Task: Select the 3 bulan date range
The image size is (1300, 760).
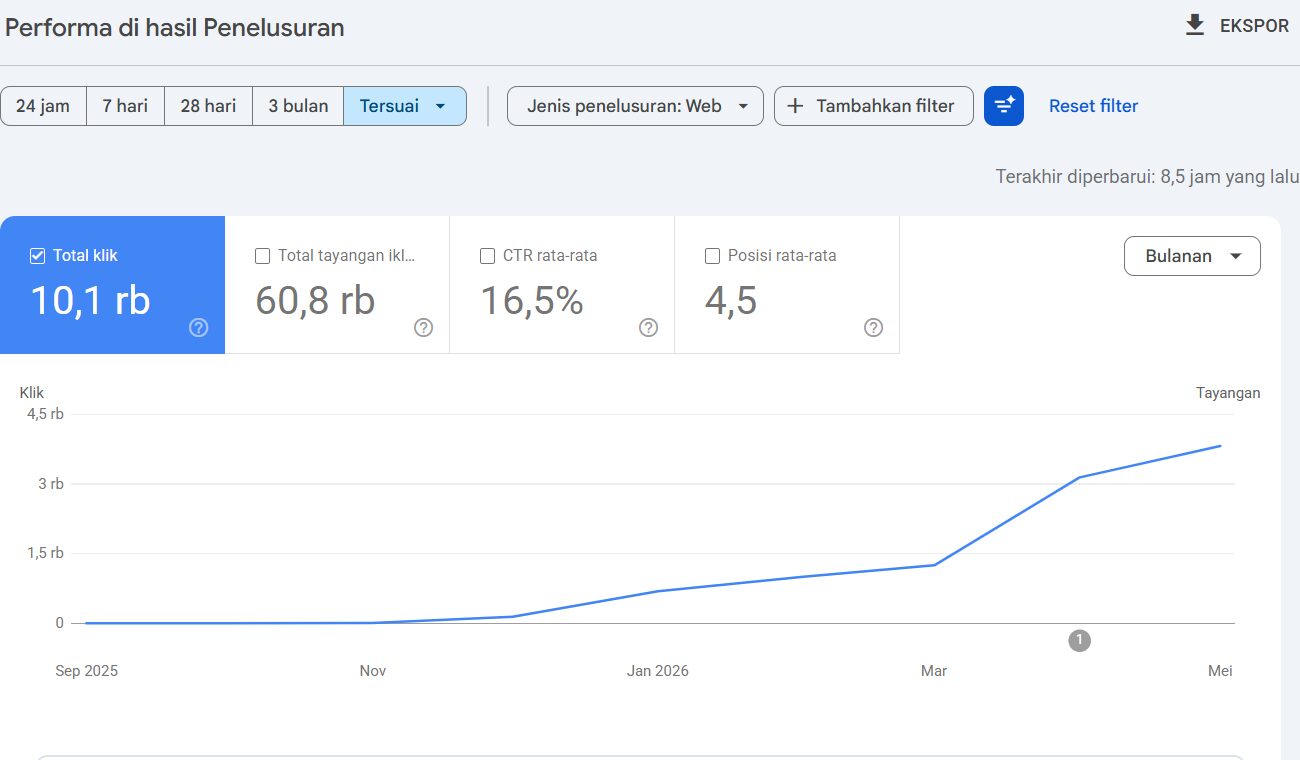Action: pyautogui.click(x=298, y=106)
